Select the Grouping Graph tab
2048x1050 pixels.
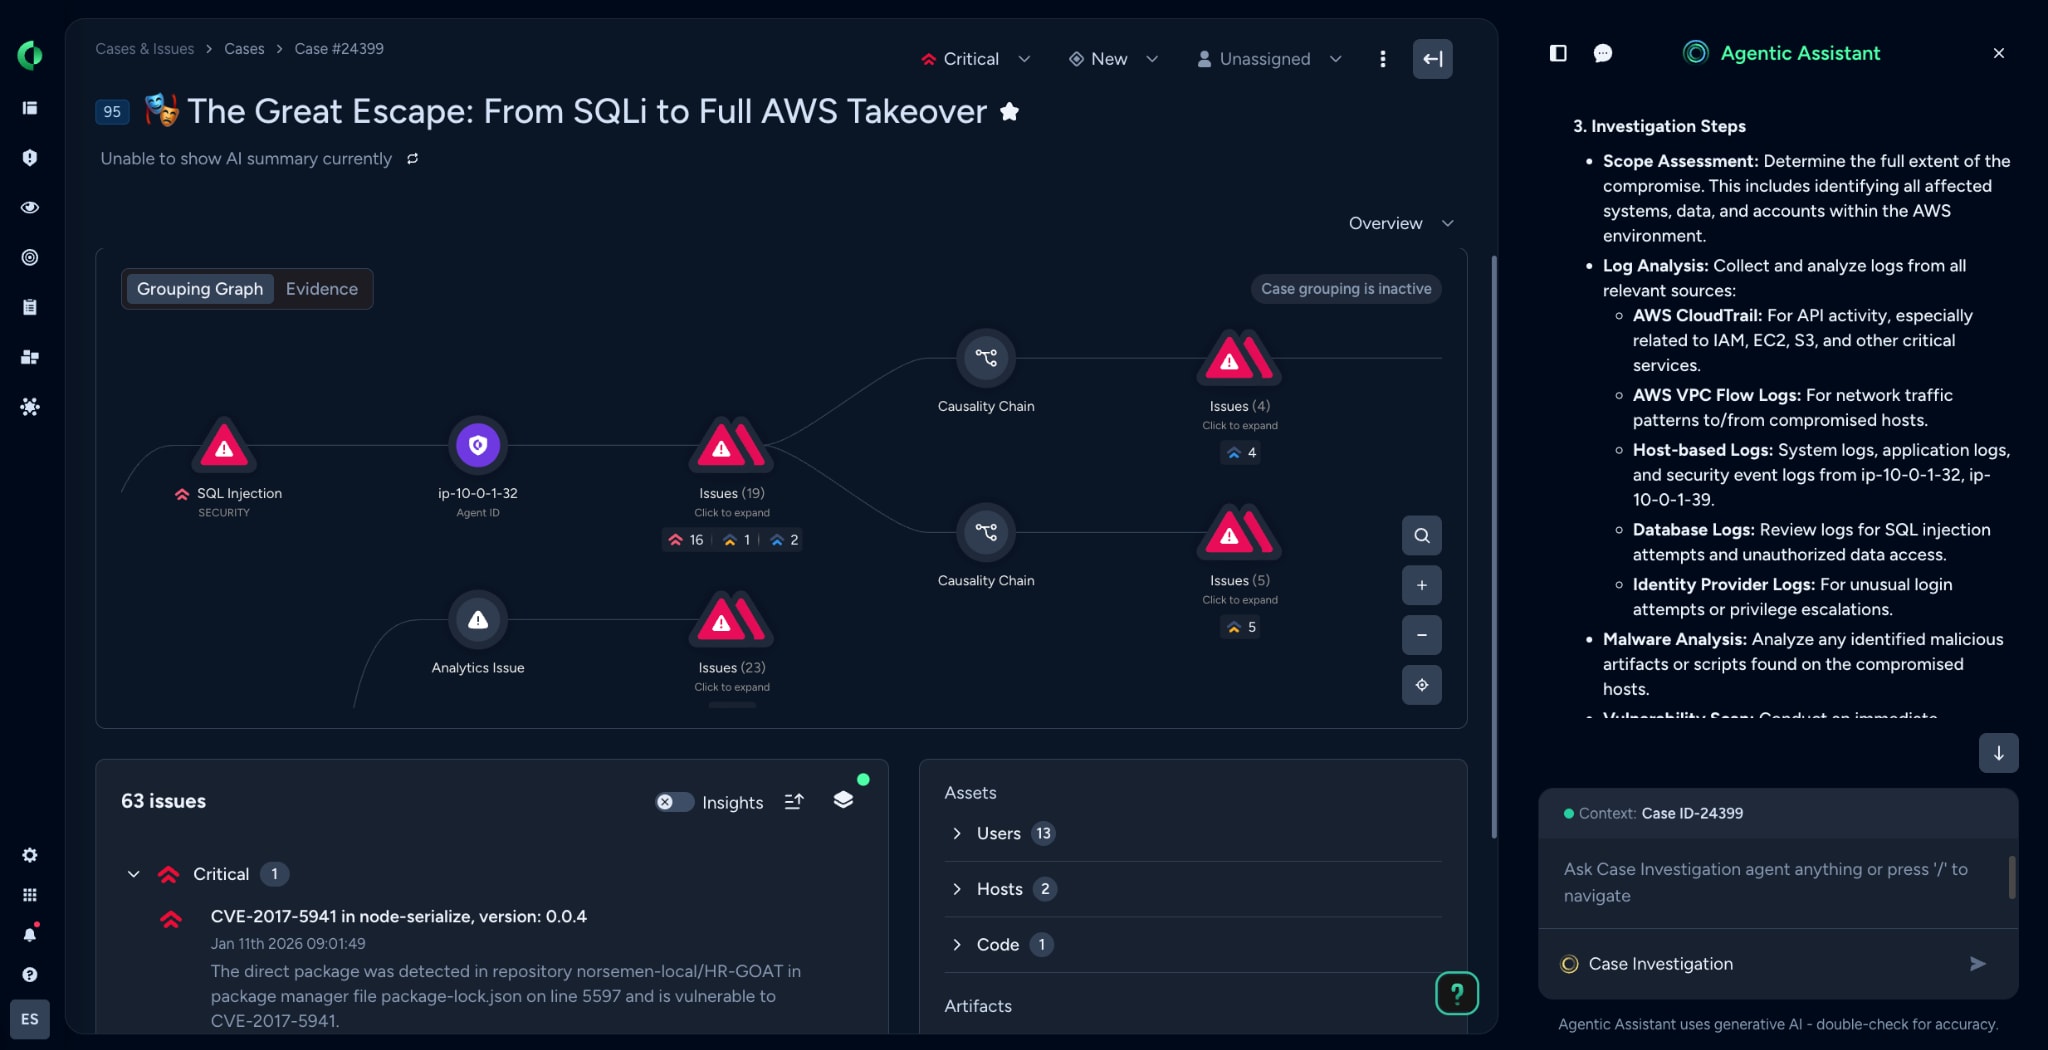coord(200,289)
